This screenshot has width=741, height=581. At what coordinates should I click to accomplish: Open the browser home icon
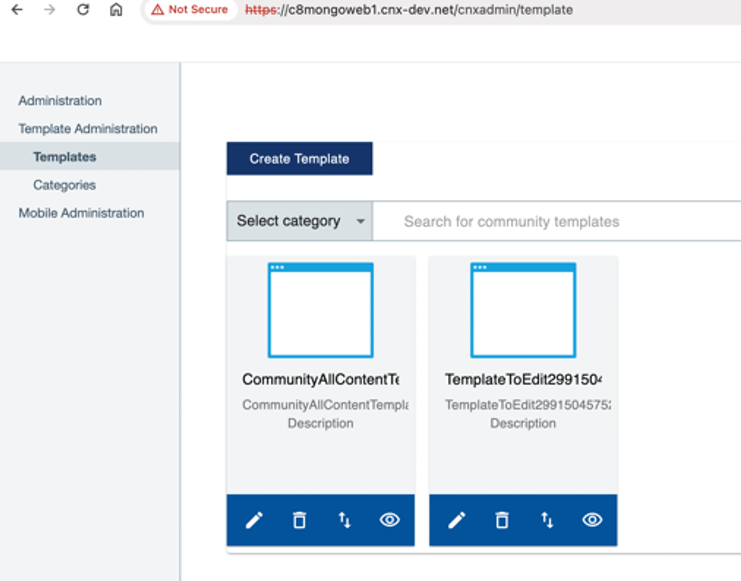(x=116, y=9)
